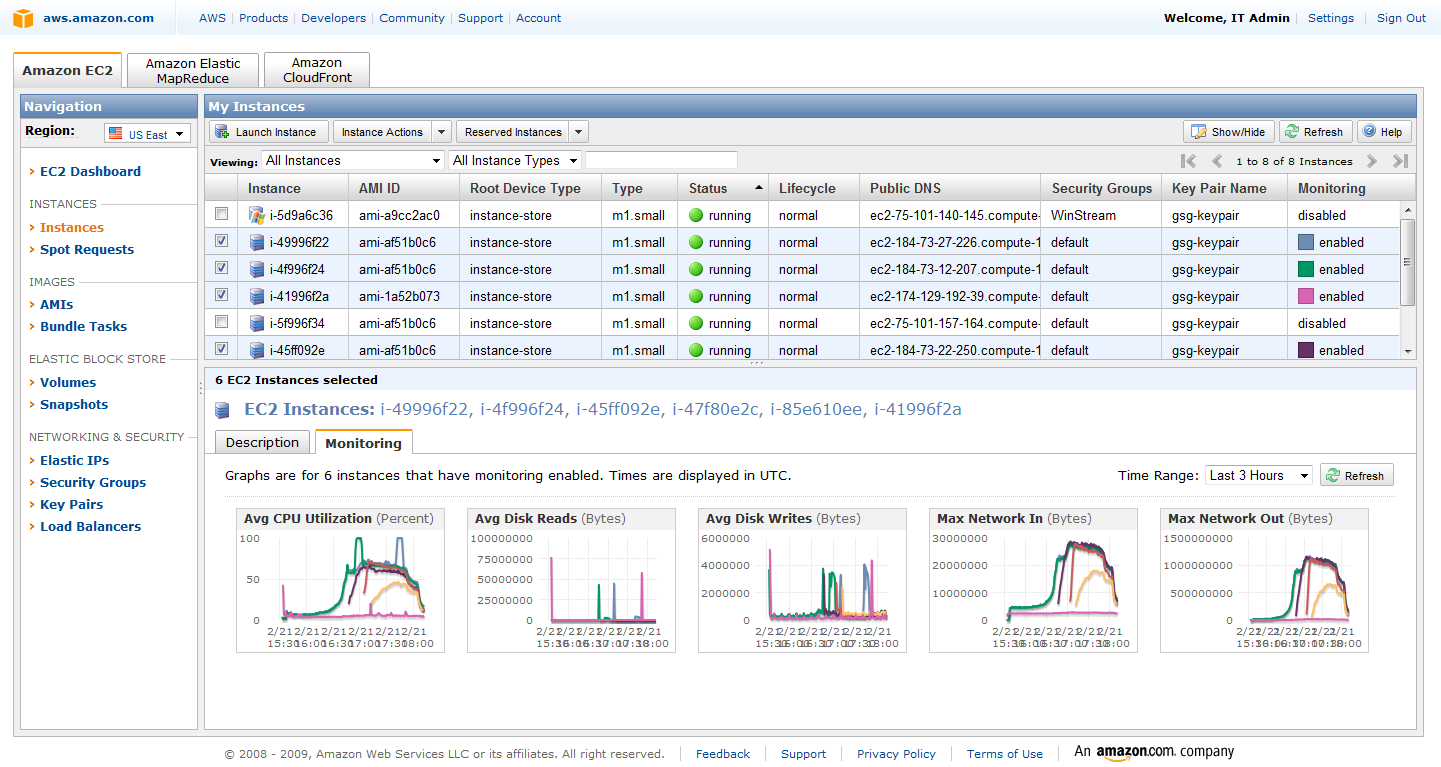This screenshot has width=1441, height=767.
Task: Switch to Amazon EC2 tab
Action: (x=68, y=71)
